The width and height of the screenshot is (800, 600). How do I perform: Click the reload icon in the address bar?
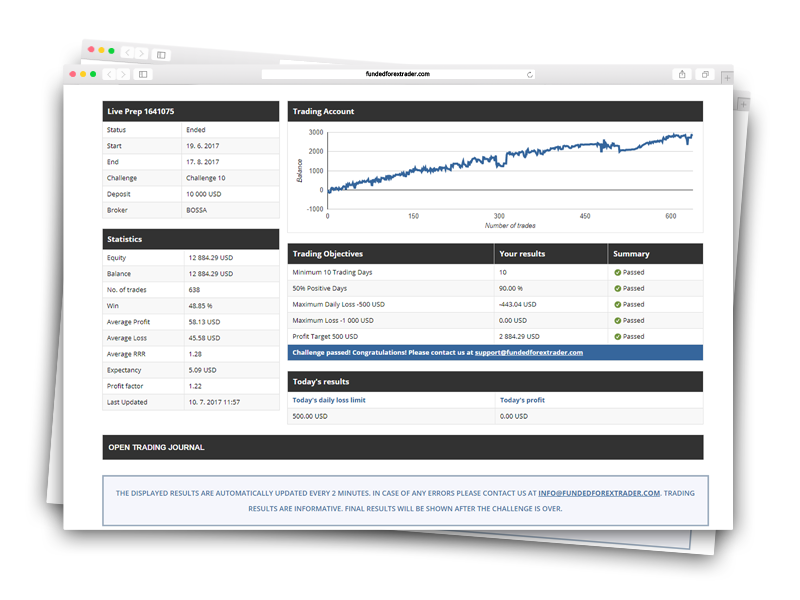coord(530,74)
